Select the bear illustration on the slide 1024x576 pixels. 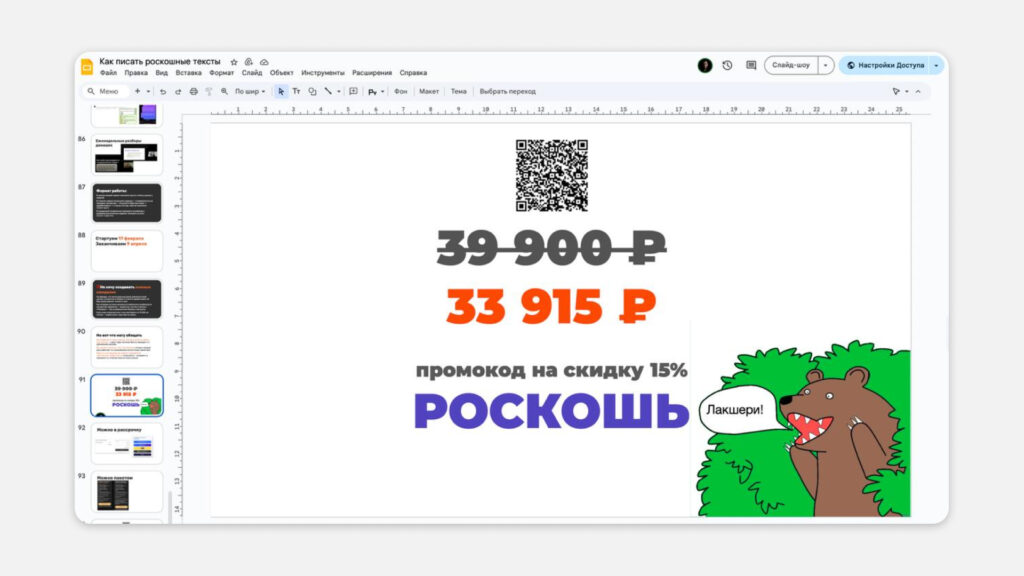click(x=803, y=428)
